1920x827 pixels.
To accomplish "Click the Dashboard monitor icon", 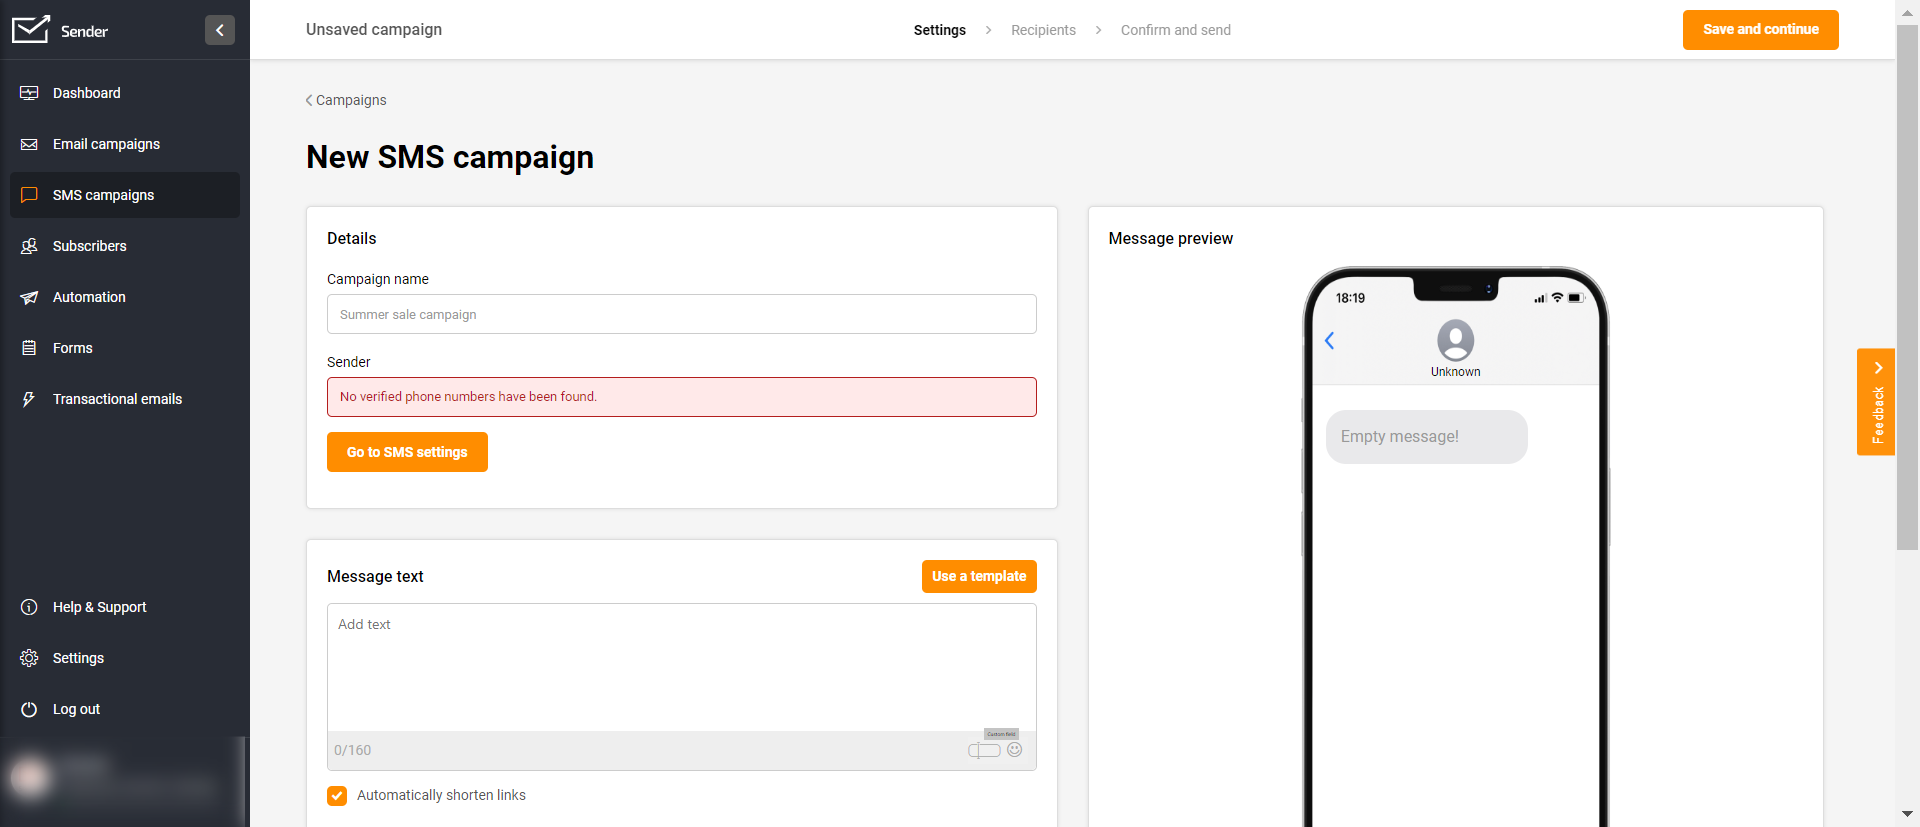I will (29, 93).
